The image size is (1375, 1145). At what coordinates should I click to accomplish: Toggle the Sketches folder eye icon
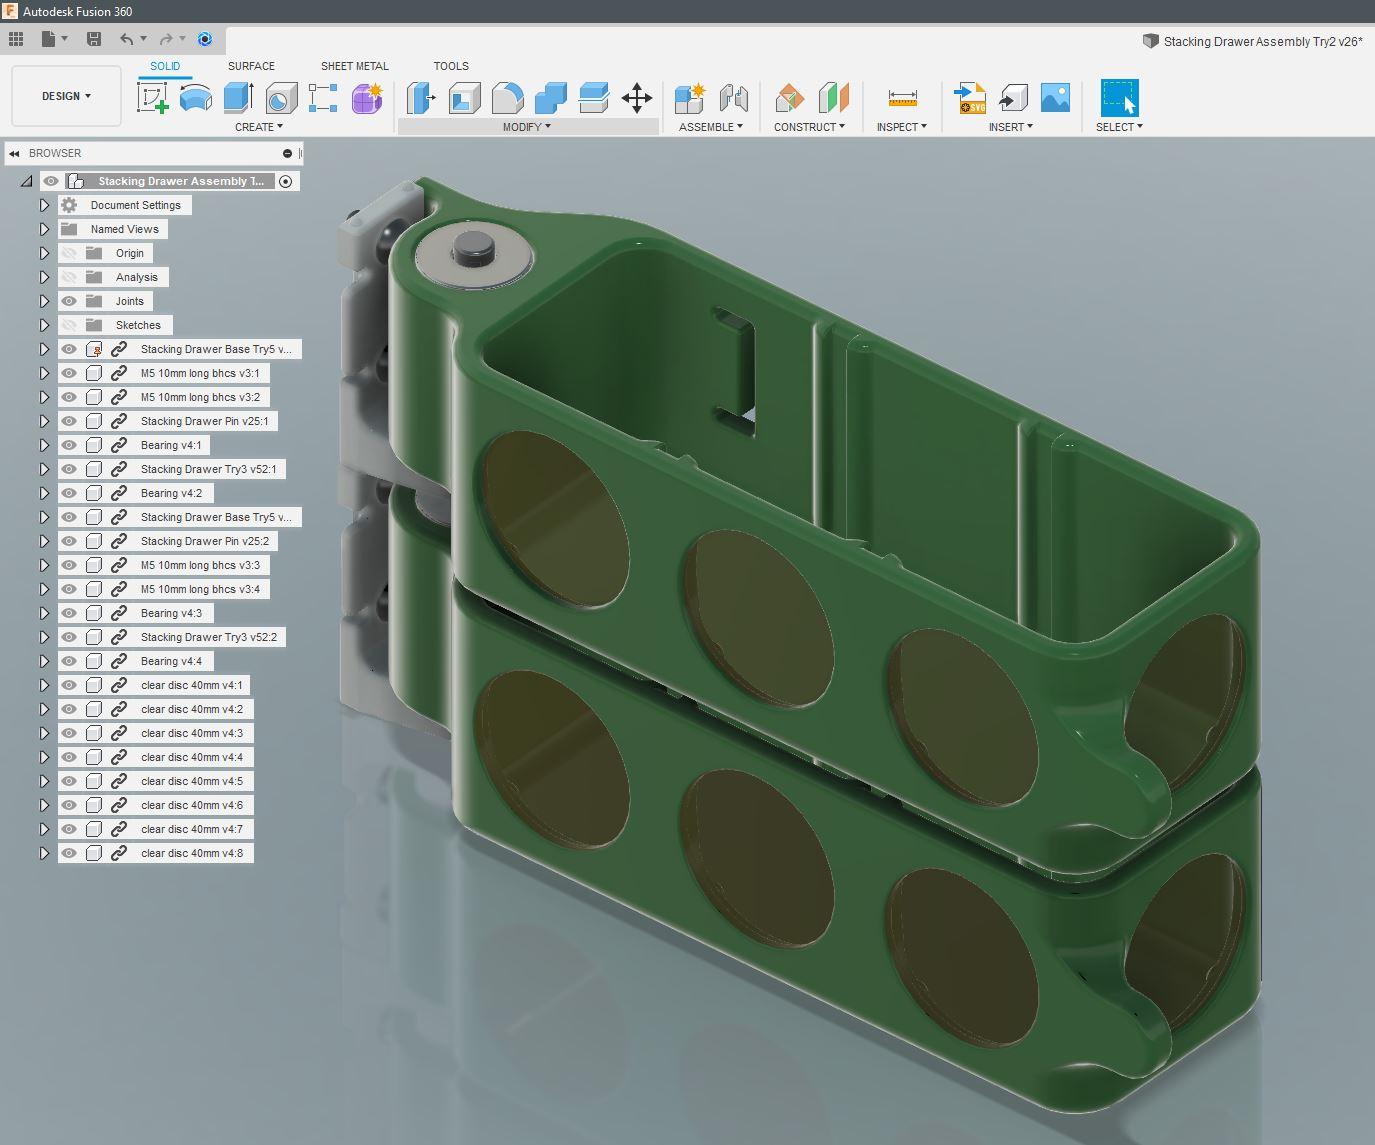(x=69, y=325)
